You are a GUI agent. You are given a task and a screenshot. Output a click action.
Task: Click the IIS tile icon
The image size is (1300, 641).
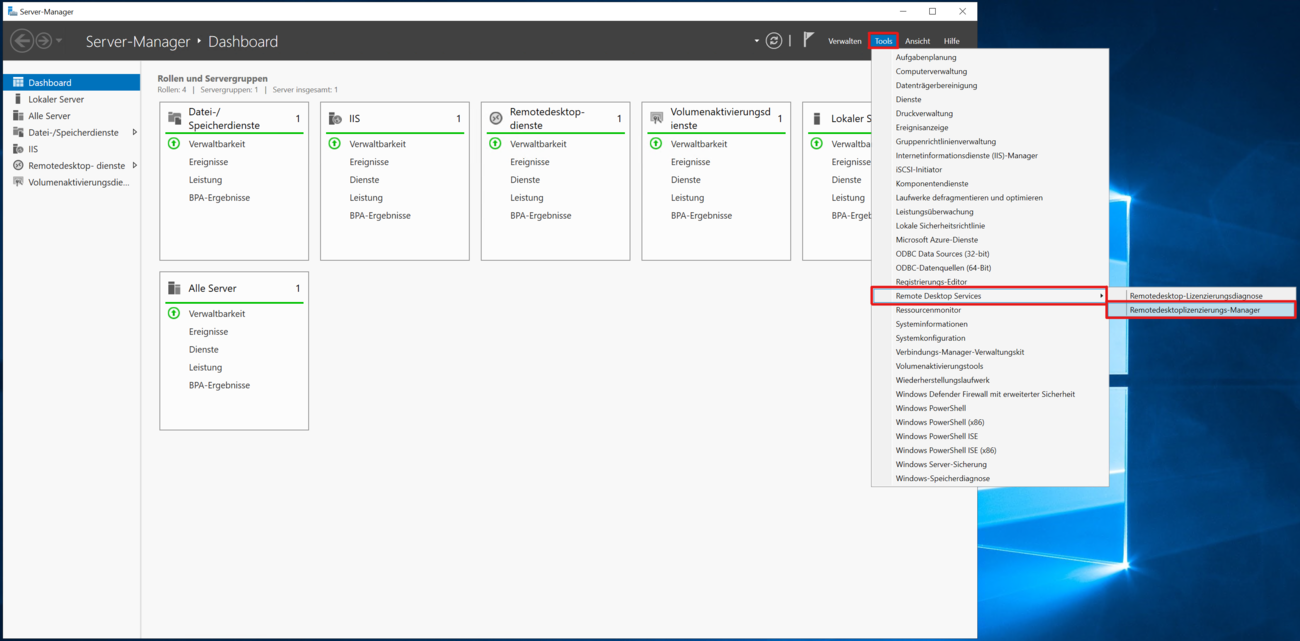[335, 118]
